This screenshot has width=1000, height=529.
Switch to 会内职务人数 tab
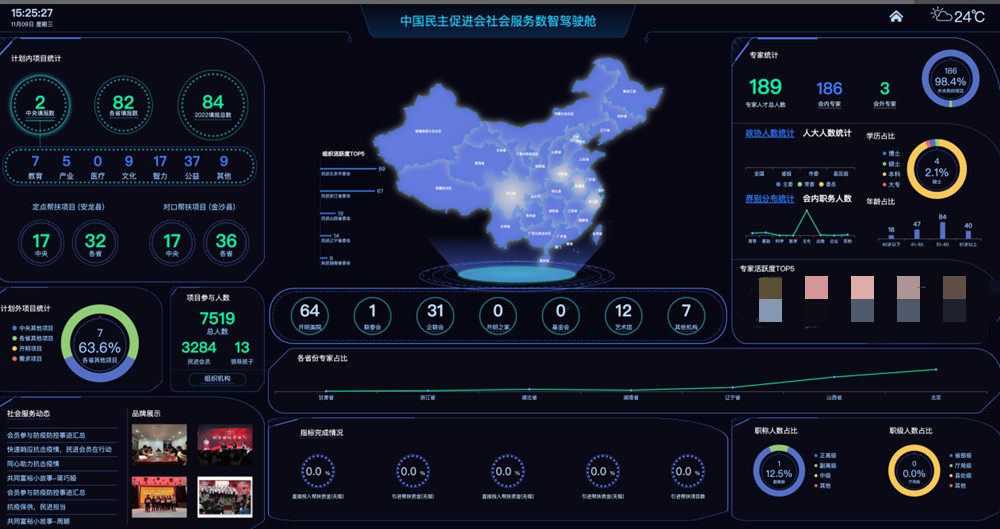[827, 199]
